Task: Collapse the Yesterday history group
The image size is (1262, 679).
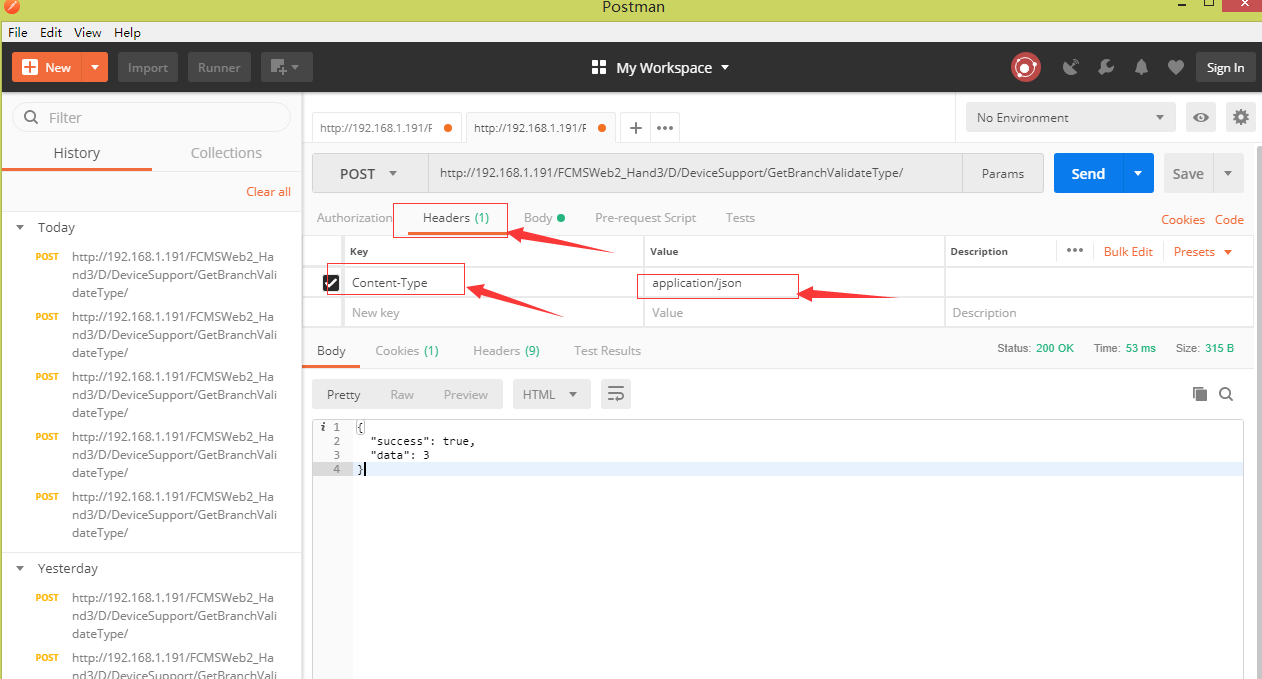Action: 20,568
